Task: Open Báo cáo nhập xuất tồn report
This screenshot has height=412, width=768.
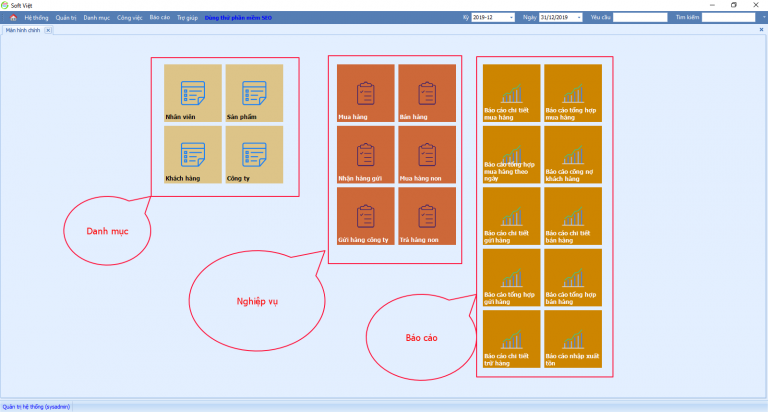Action: (x=573, y=339)
